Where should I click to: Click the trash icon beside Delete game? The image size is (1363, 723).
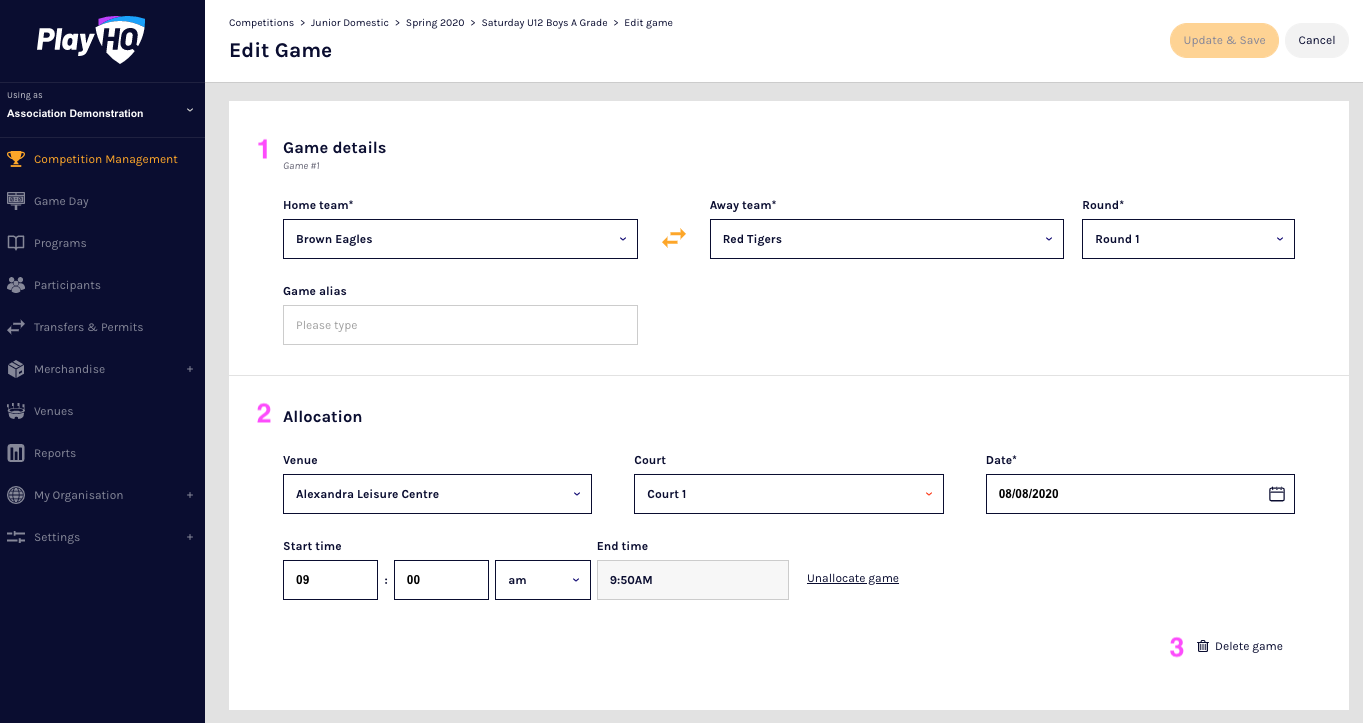pyautogui.click(x=1203, y=646)
